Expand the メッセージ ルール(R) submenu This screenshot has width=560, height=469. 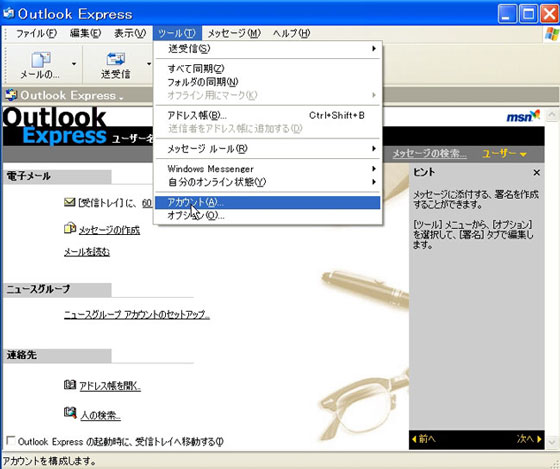268,149
